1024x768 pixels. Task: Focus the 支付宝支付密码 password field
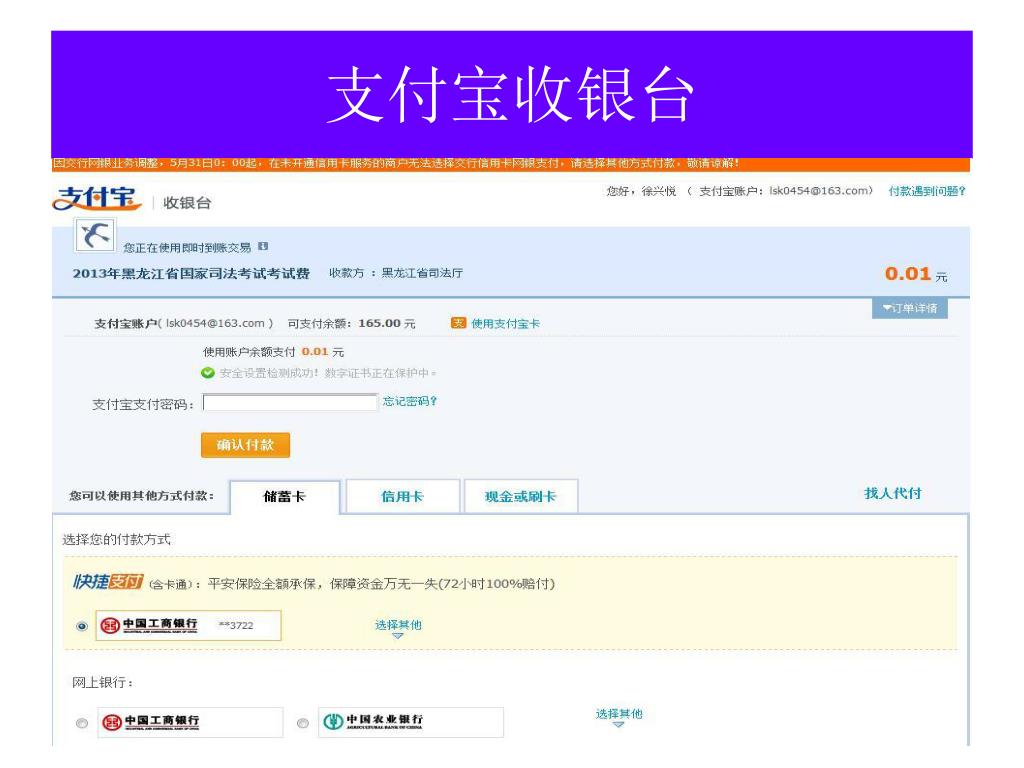(290, 402)
